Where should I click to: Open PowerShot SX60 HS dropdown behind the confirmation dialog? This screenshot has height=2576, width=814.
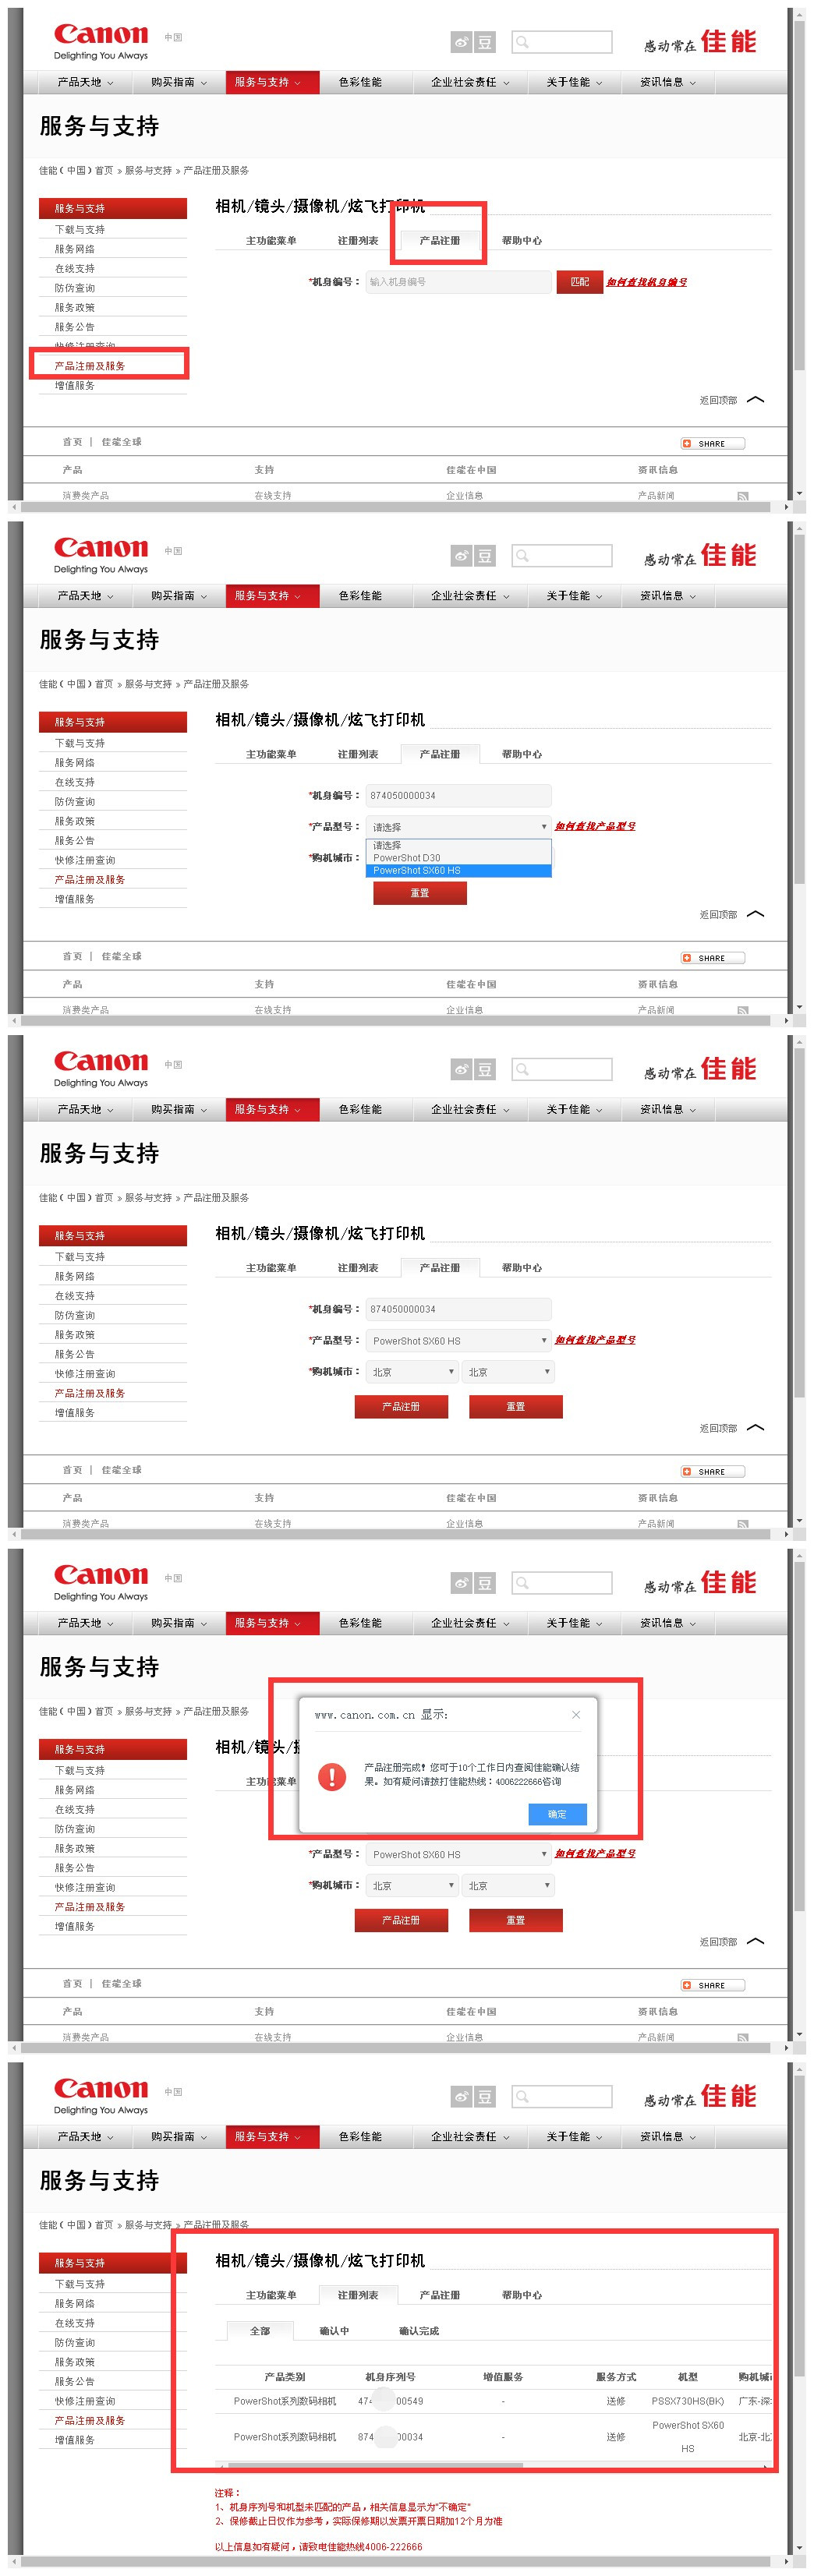click(x=459, y=1855)
